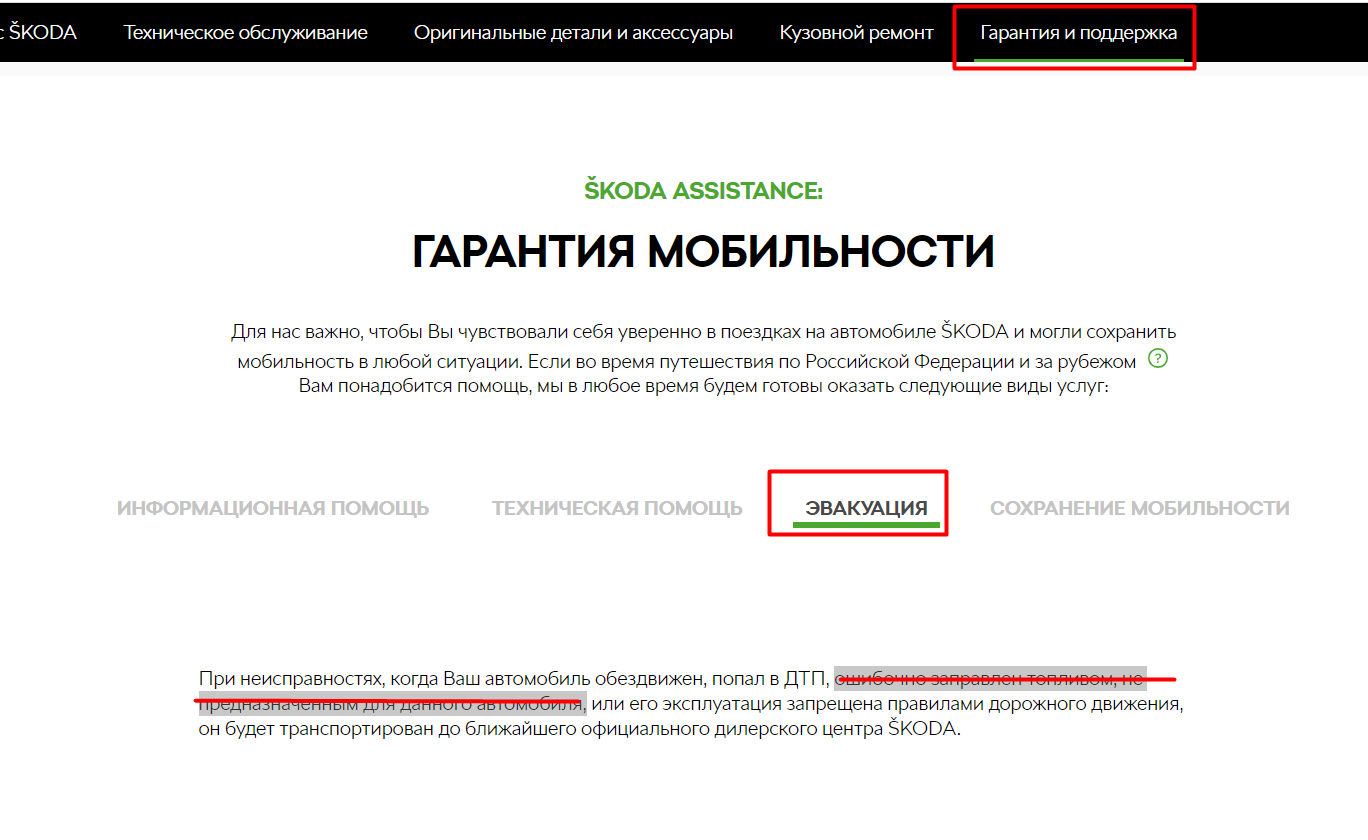The image size is (1368, 840).
Task: Click the line starting 'он будет транспортирован'
Action: [580, 729]
